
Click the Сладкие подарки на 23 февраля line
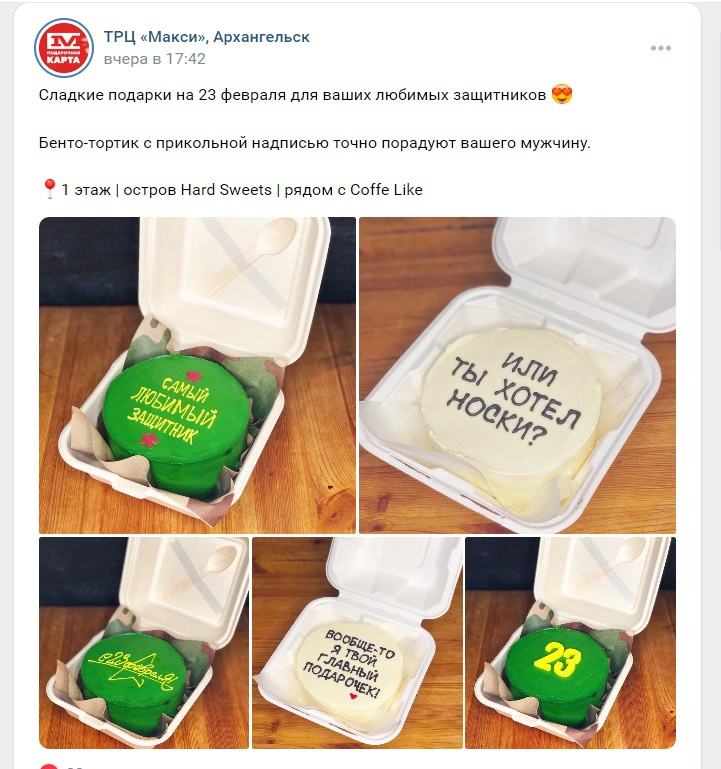[x=292, y=95]
